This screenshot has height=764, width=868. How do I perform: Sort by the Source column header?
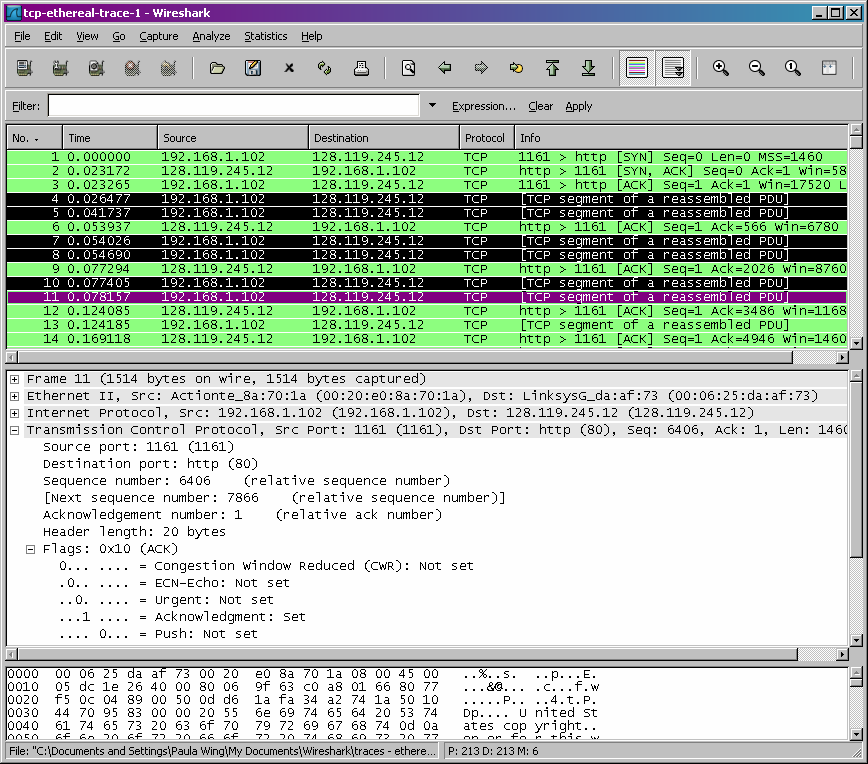click(232, 138)
